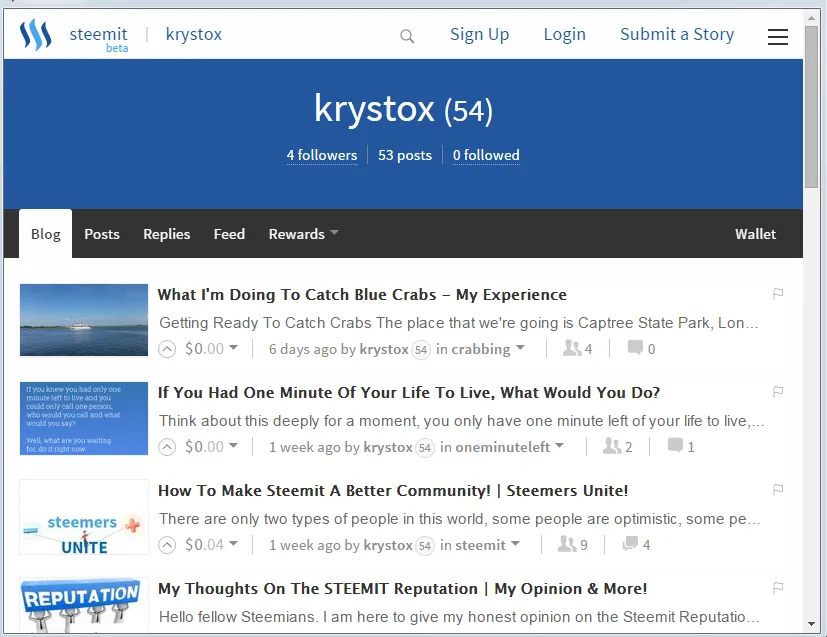
Task: Click the scrollbar up arrow
Action: point(811,17)
